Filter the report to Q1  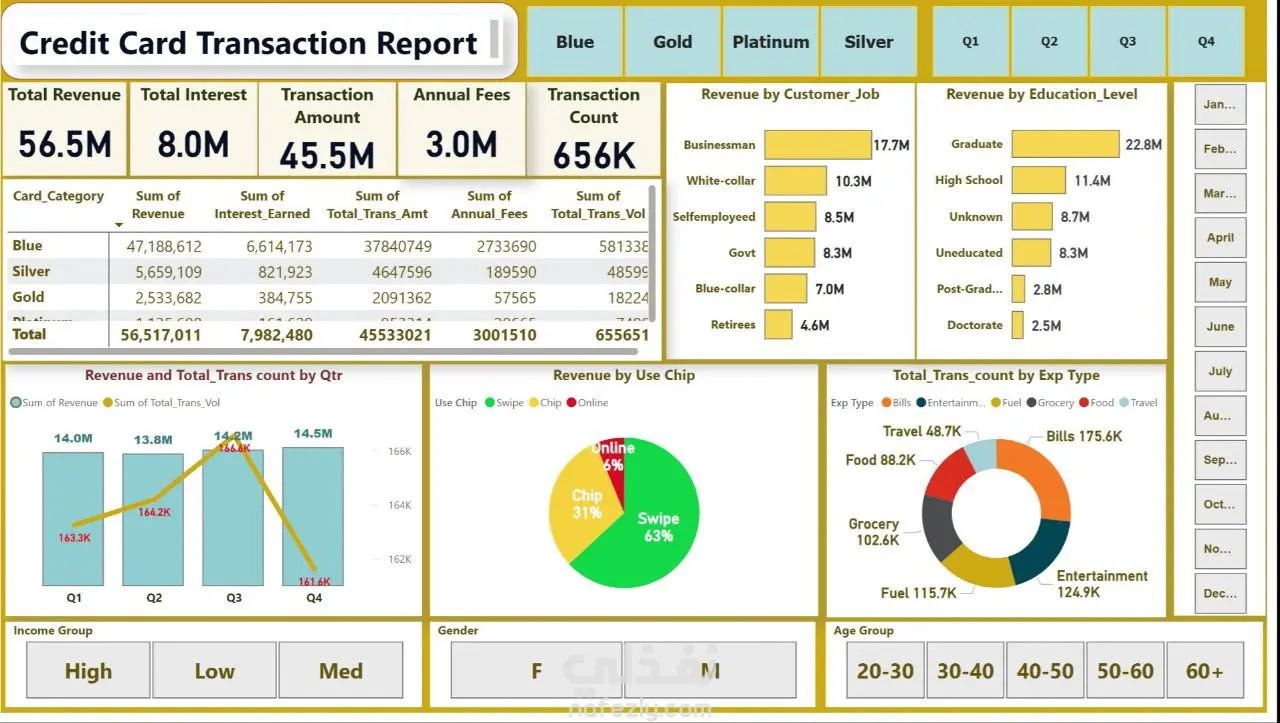971,42
